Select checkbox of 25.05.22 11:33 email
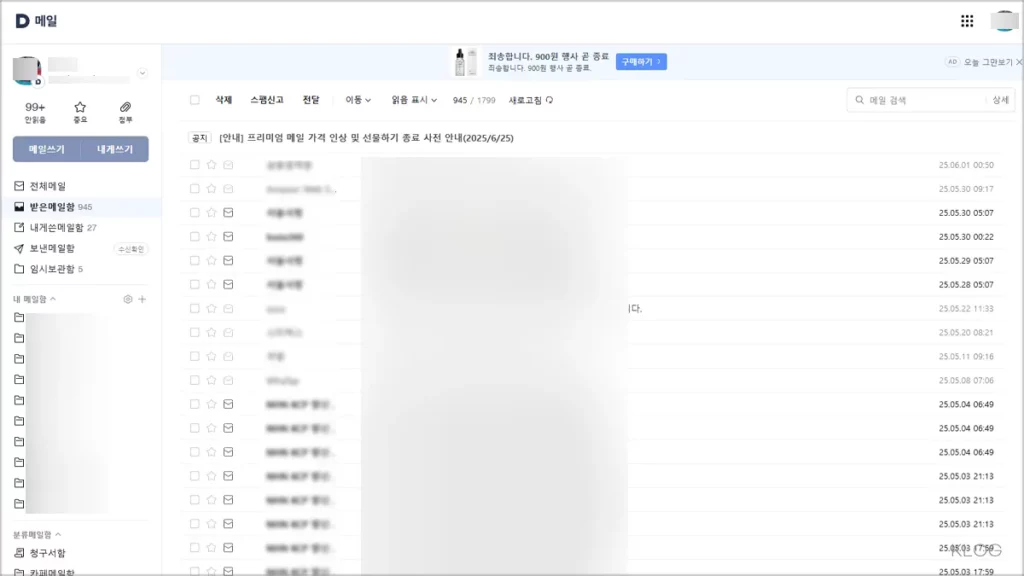1024x576 pixels. click(x=195, y=309)
